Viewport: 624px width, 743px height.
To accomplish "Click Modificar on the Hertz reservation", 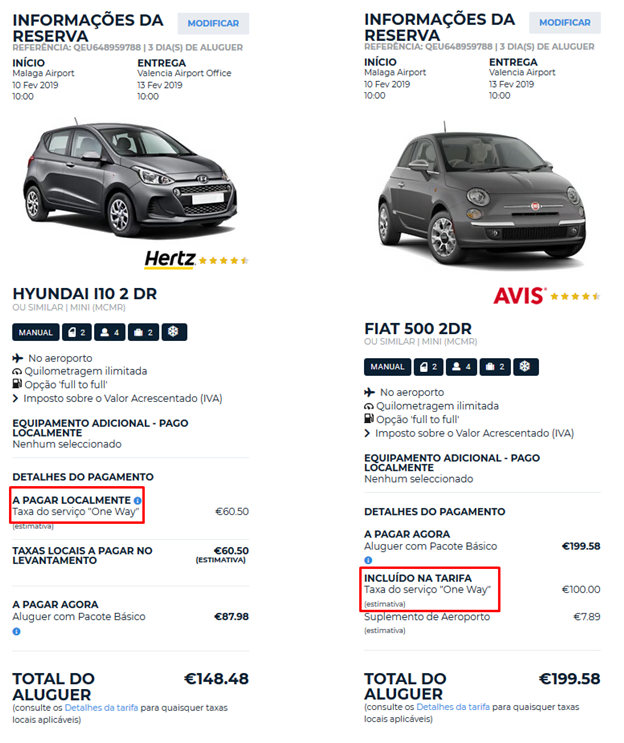I will coord(213,23).
